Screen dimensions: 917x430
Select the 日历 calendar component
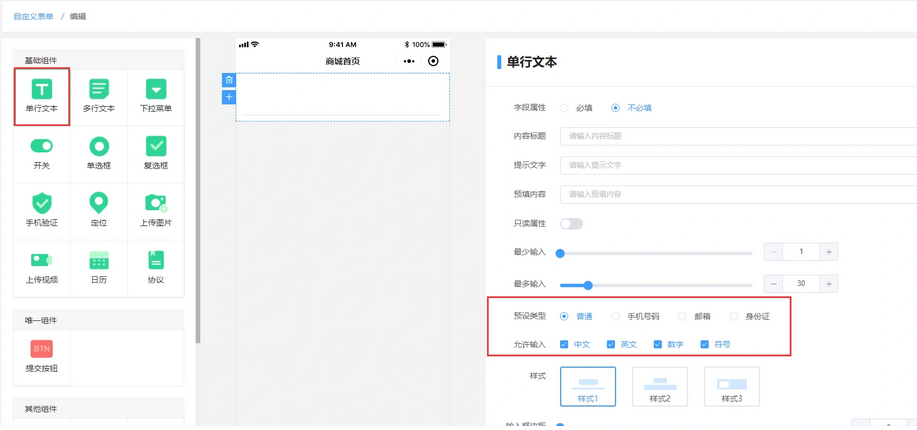[99, 260]
